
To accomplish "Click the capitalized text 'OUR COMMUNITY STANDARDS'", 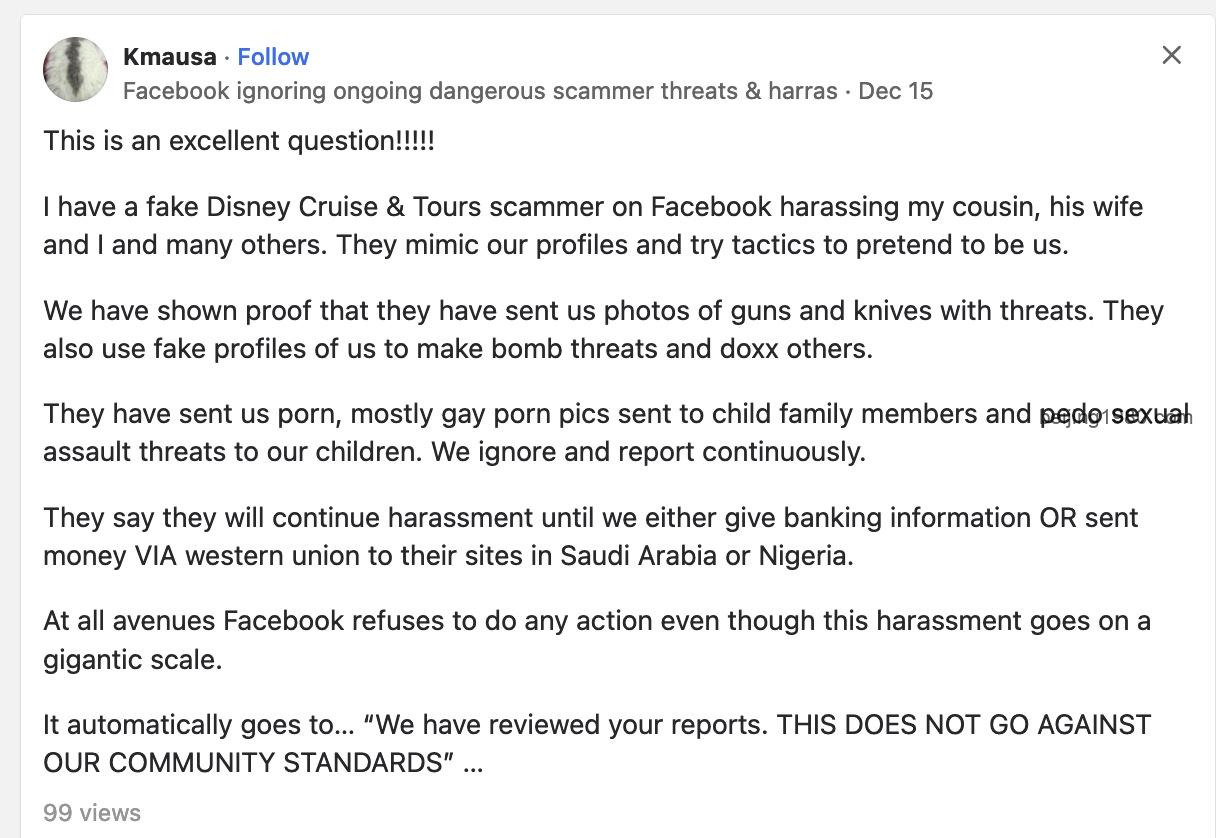I will [242, 763].
